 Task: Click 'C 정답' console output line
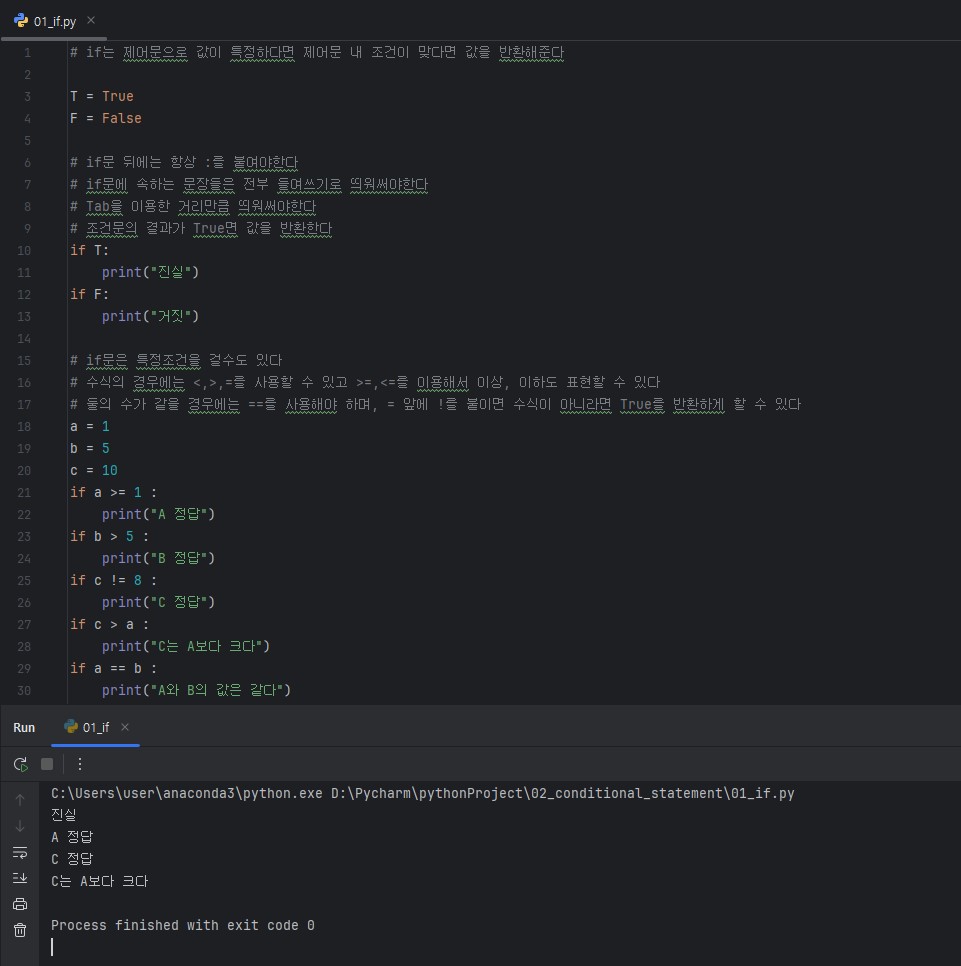click(x=72, y=859)
